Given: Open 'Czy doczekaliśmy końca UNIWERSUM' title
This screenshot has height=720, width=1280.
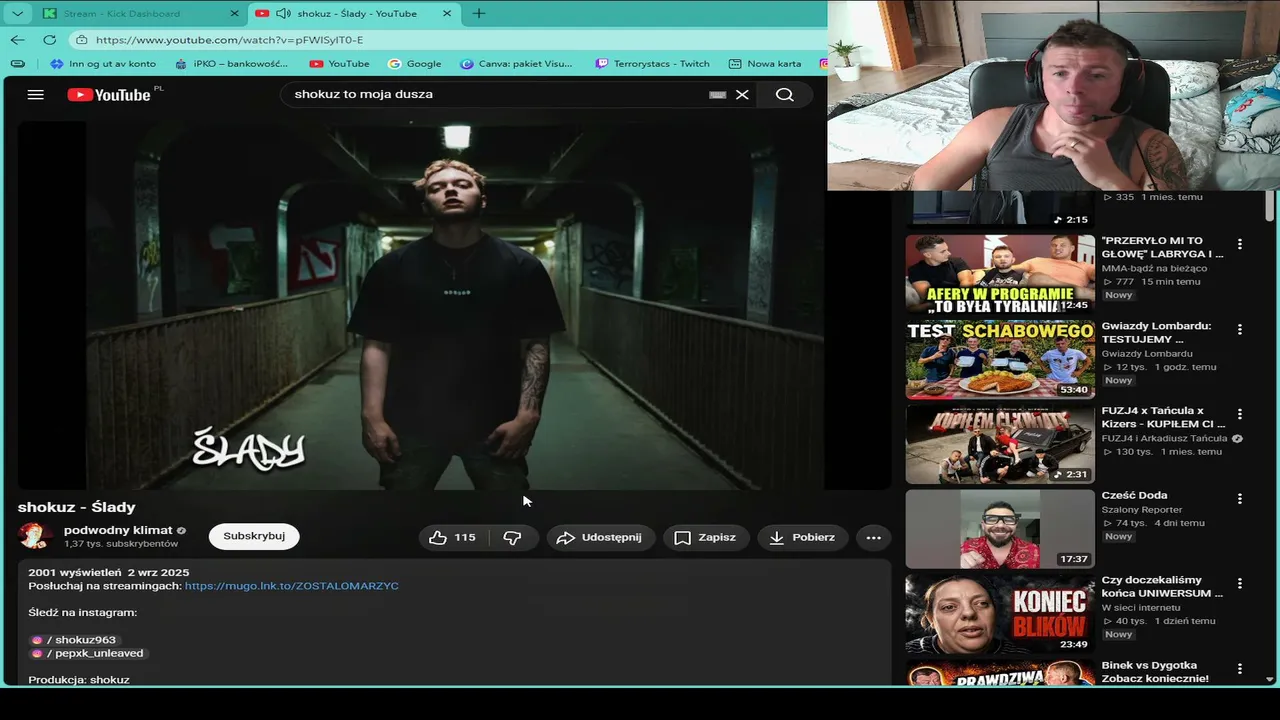Looking at the screenshot, I should pyautogui.click(x=1162, y=587).
